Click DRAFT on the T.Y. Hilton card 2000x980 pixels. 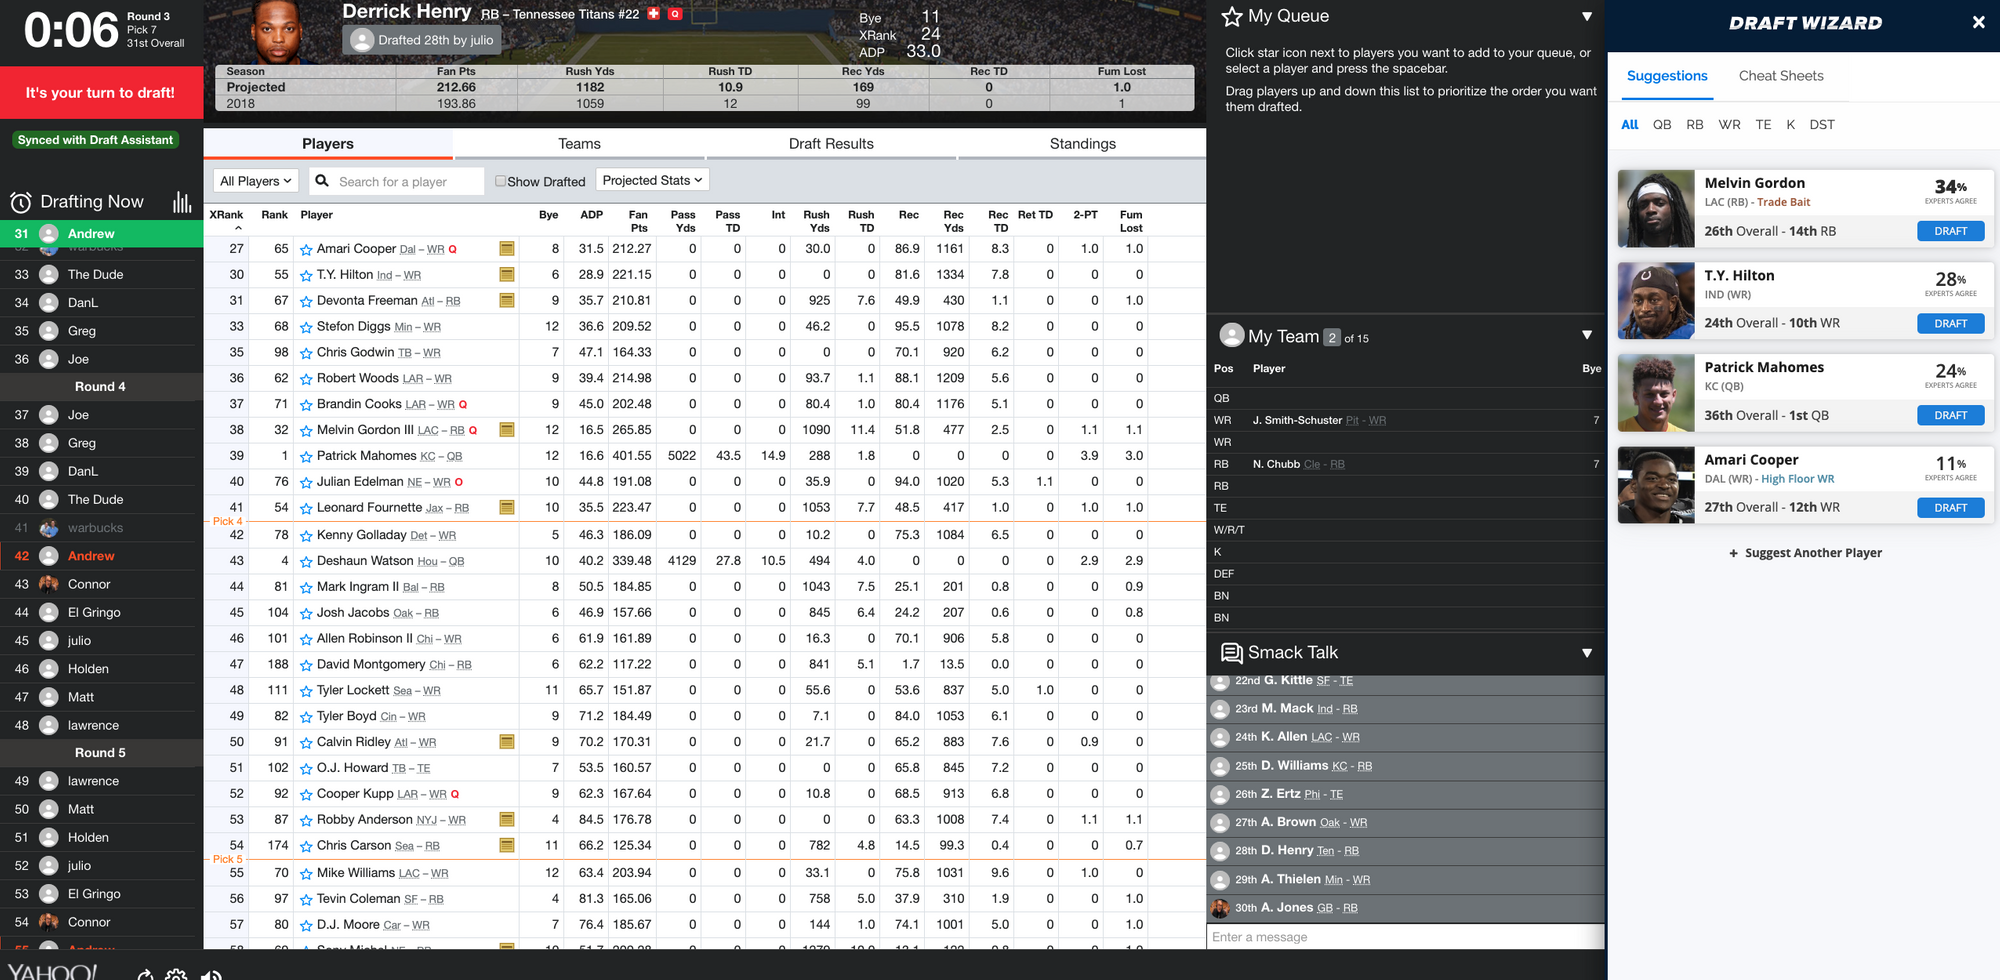1951,324
